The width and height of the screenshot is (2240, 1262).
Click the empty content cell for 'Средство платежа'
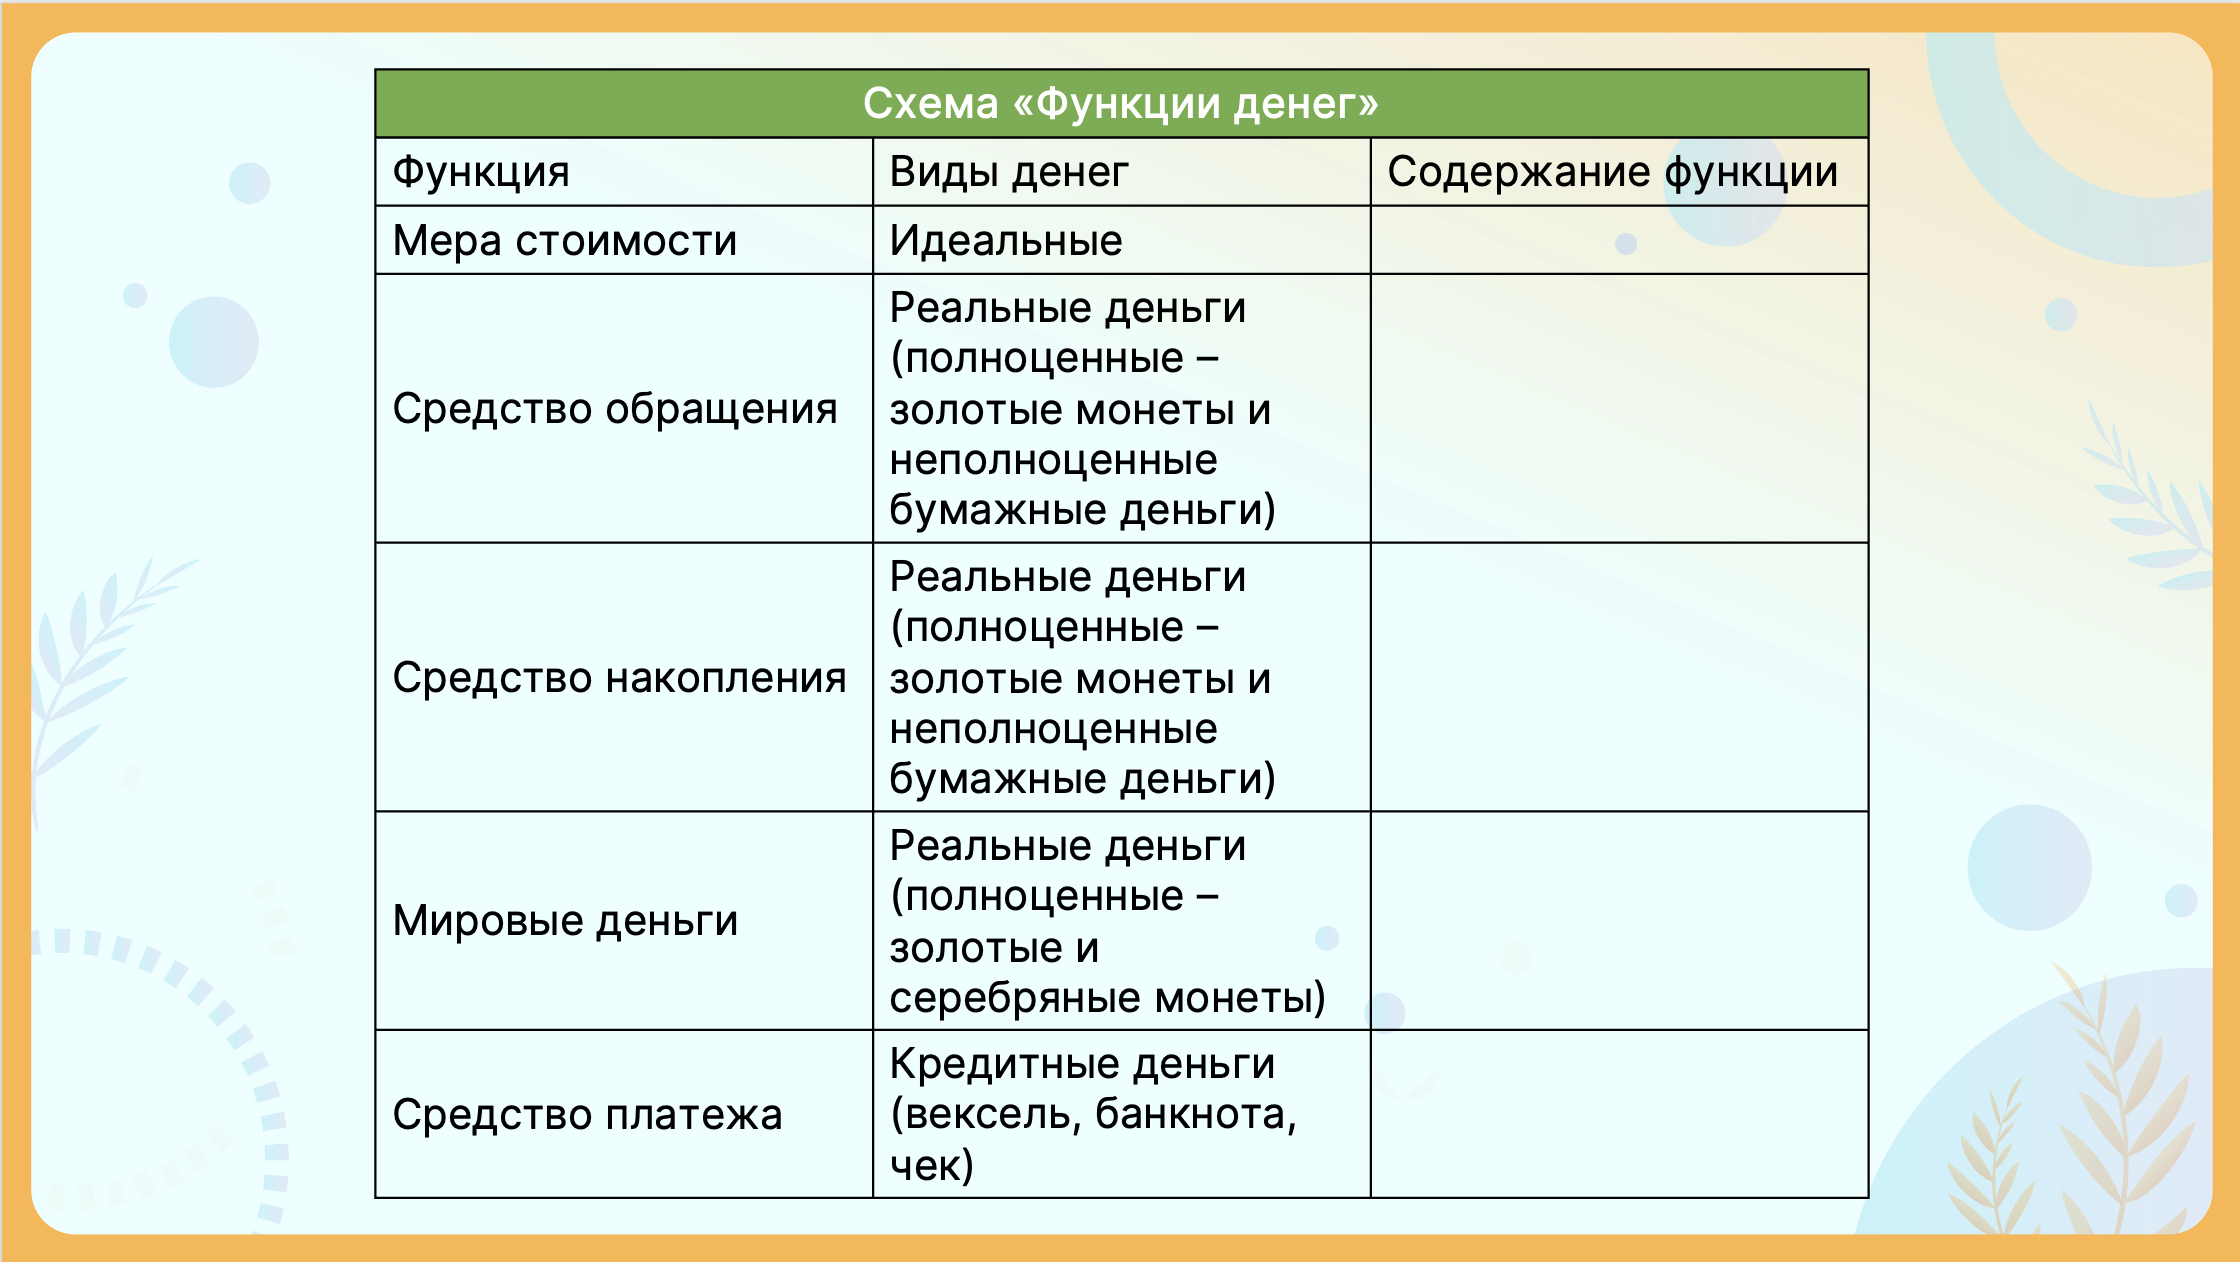(1618, 1114)
